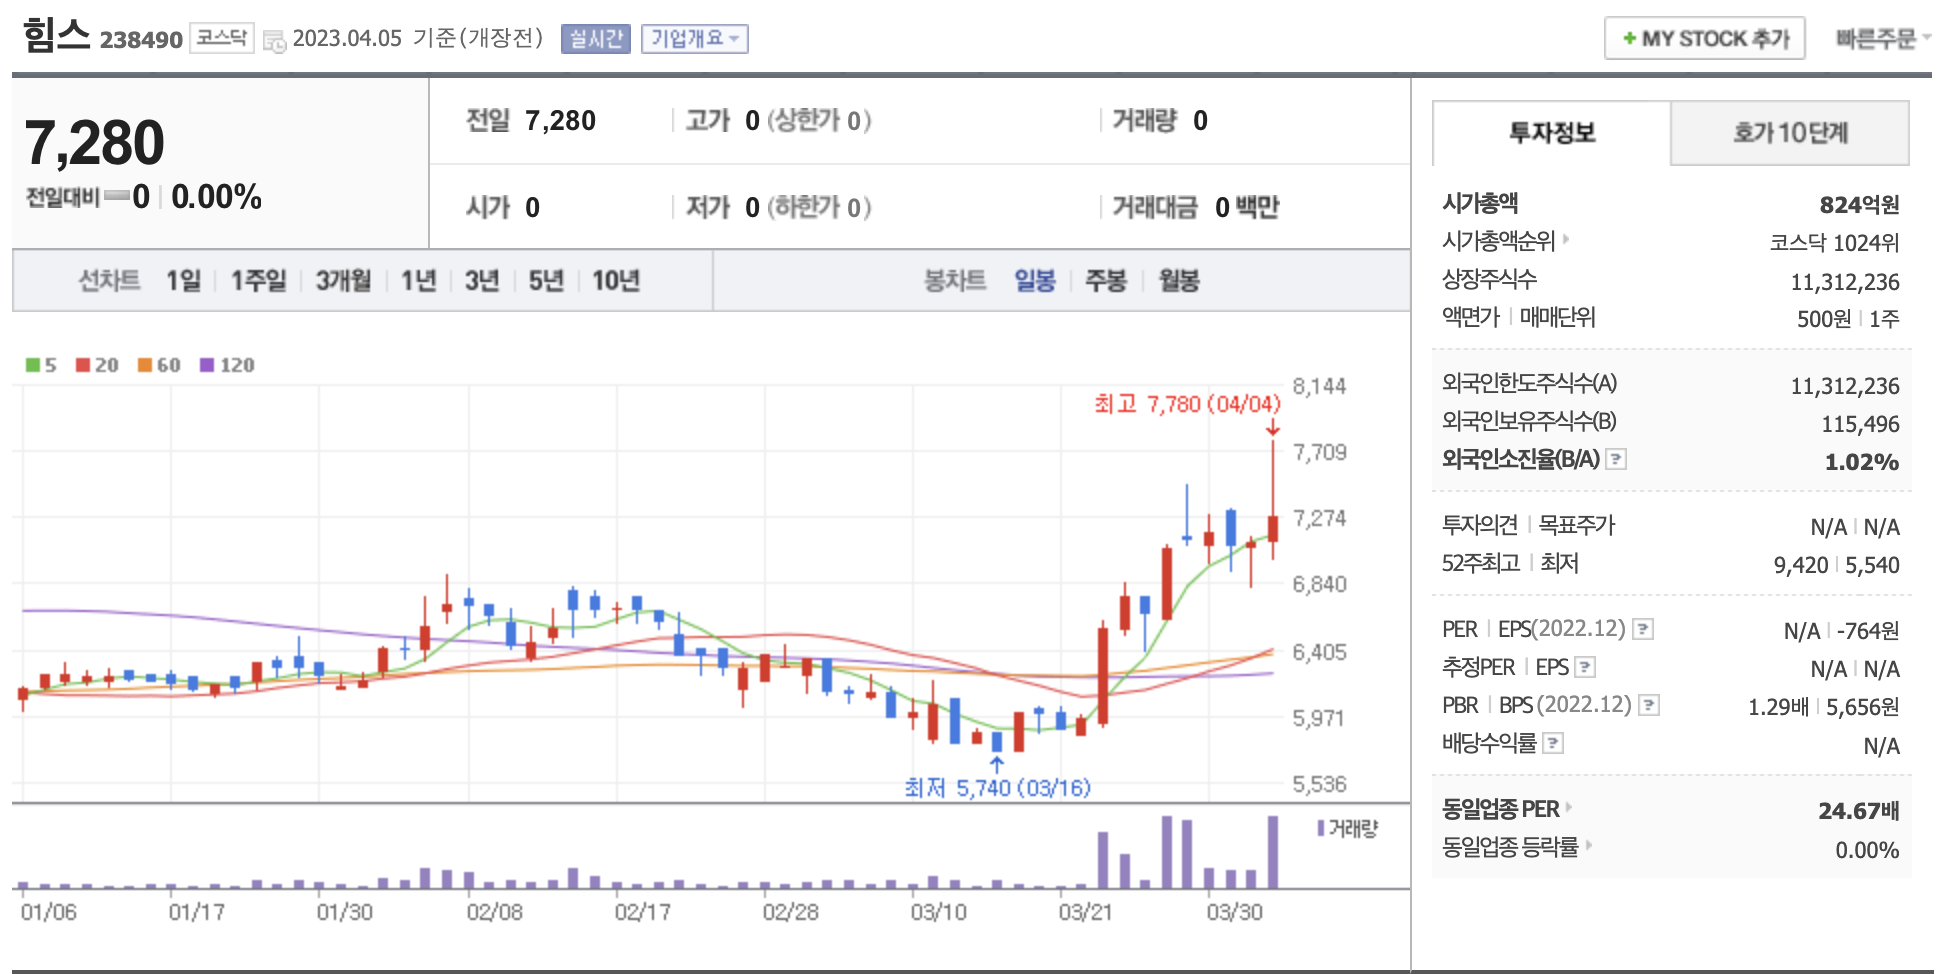Switch chart to 월봉 monthly candles
This screenshot has height=974, width=1938.
pyautogui.click(x=1178, y=281)
